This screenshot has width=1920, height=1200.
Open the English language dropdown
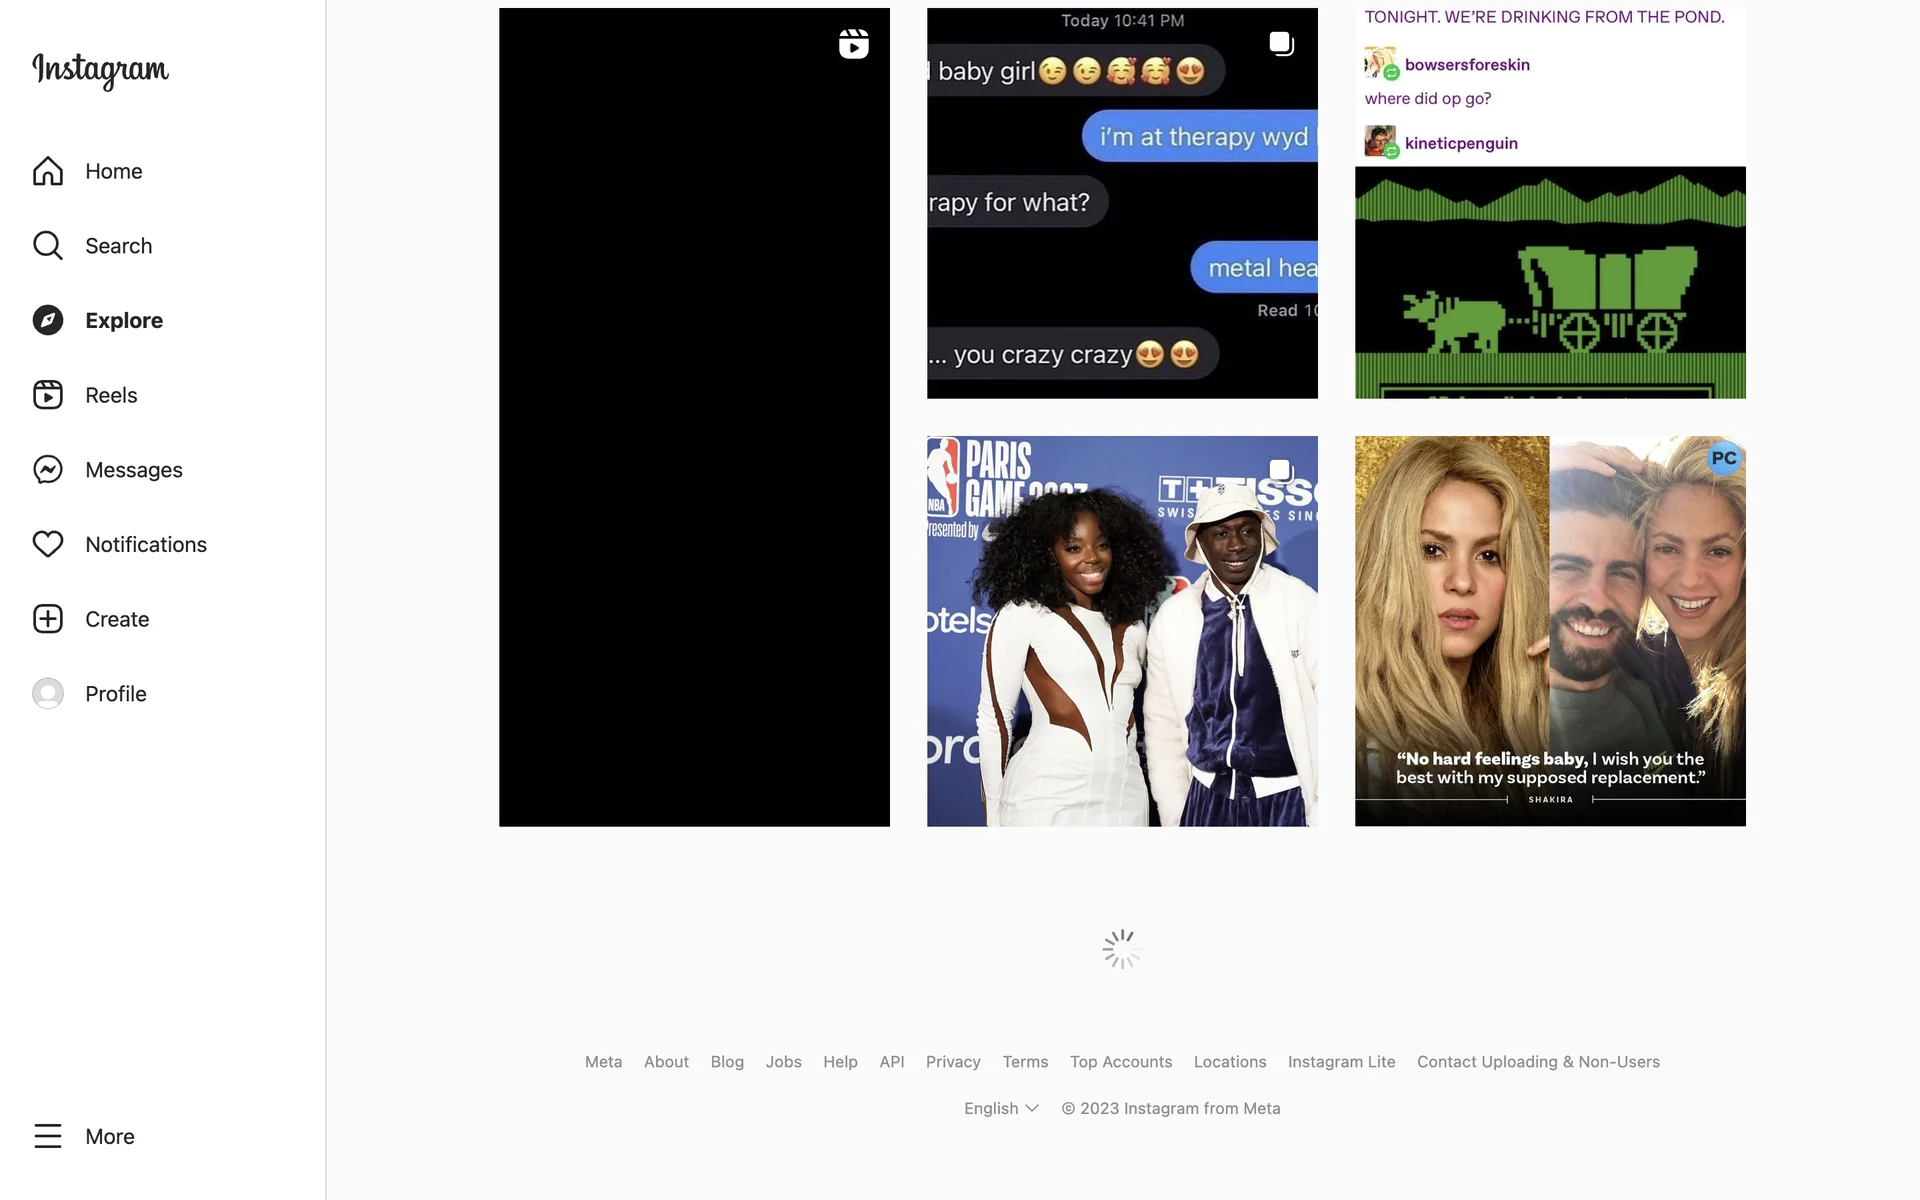(1001, 1108)
